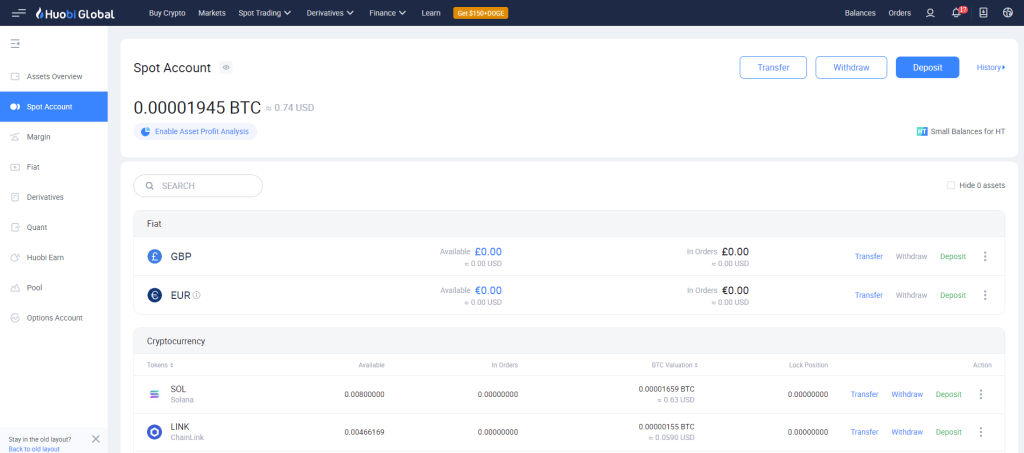Viewport: 1024px width, 453px height.
Task: Click the Huobi Global logo
Action: (75, 13)
